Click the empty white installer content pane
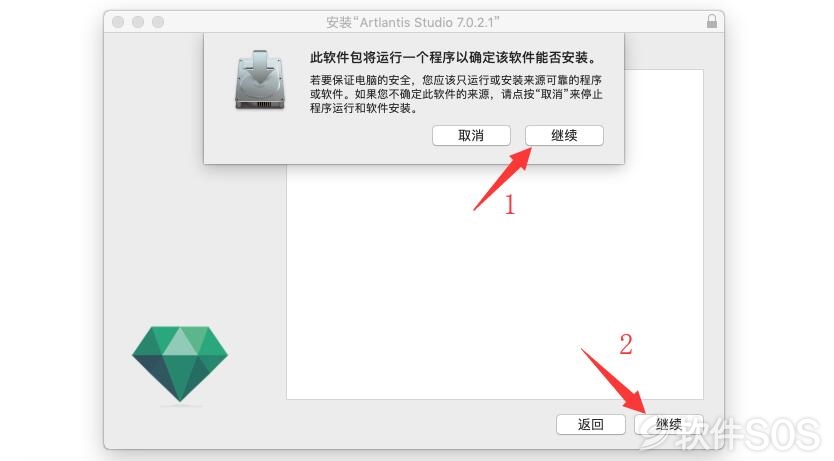This screenshot has width=834, height=461. click(495, 282)
